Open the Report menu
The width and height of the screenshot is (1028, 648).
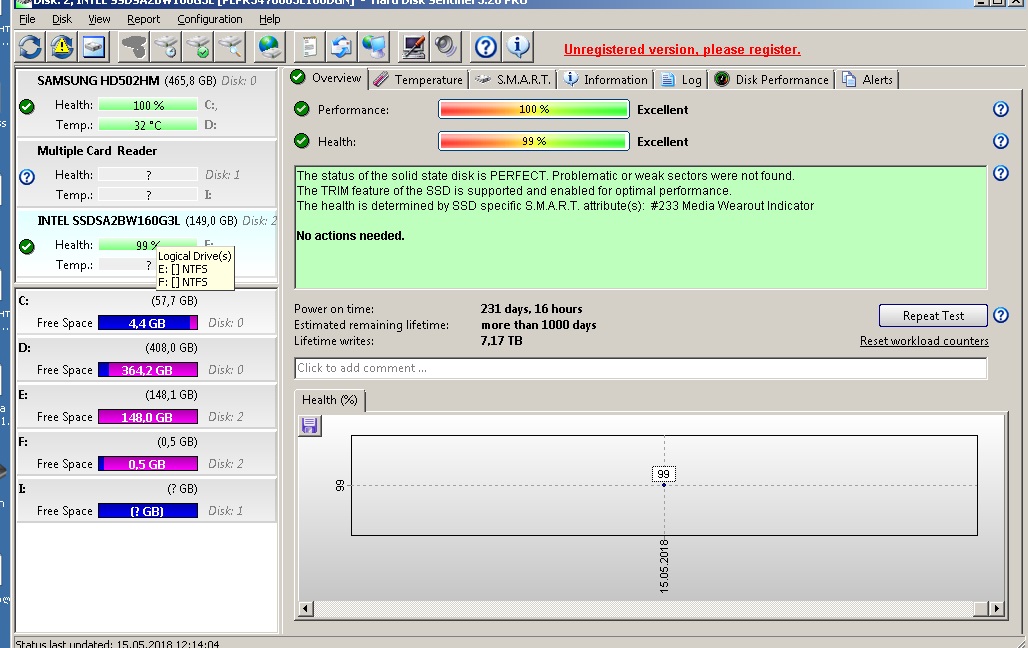[143, 19]
